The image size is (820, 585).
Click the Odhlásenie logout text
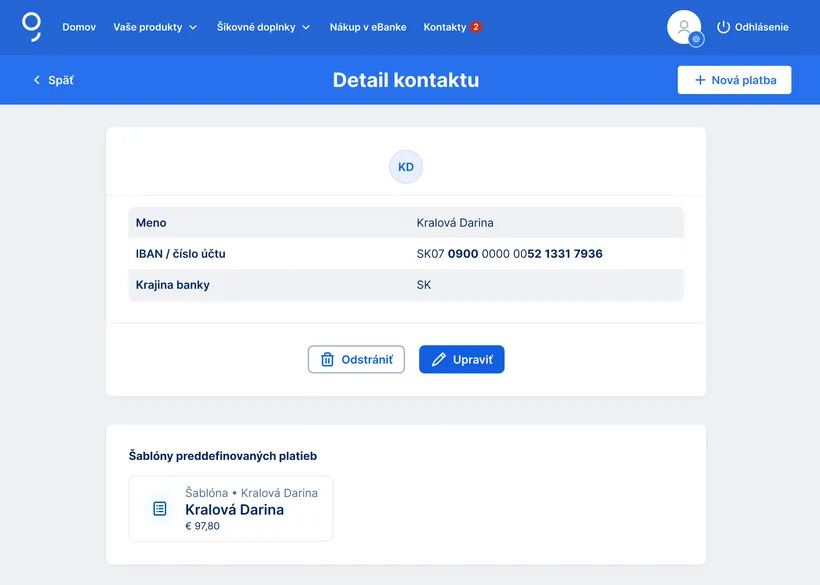(761, 27)
